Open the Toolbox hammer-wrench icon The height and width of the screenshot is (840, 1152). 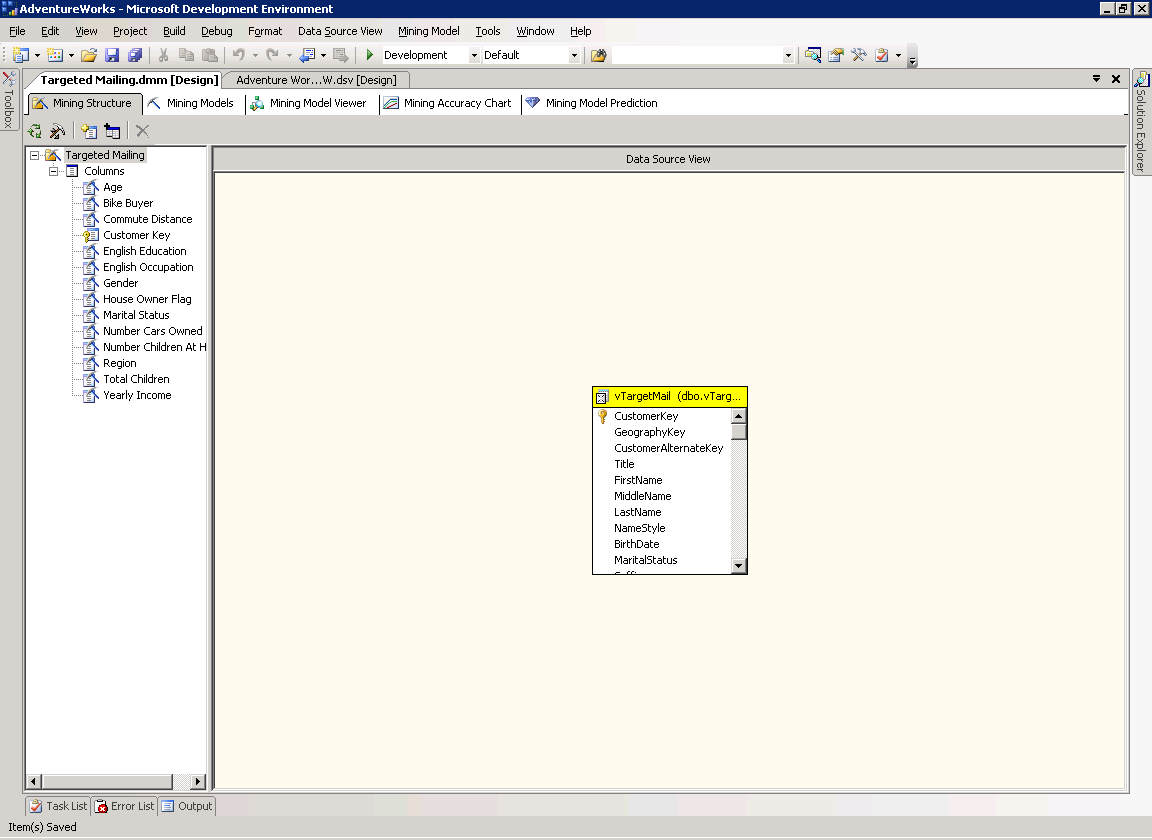click(858, 55)
